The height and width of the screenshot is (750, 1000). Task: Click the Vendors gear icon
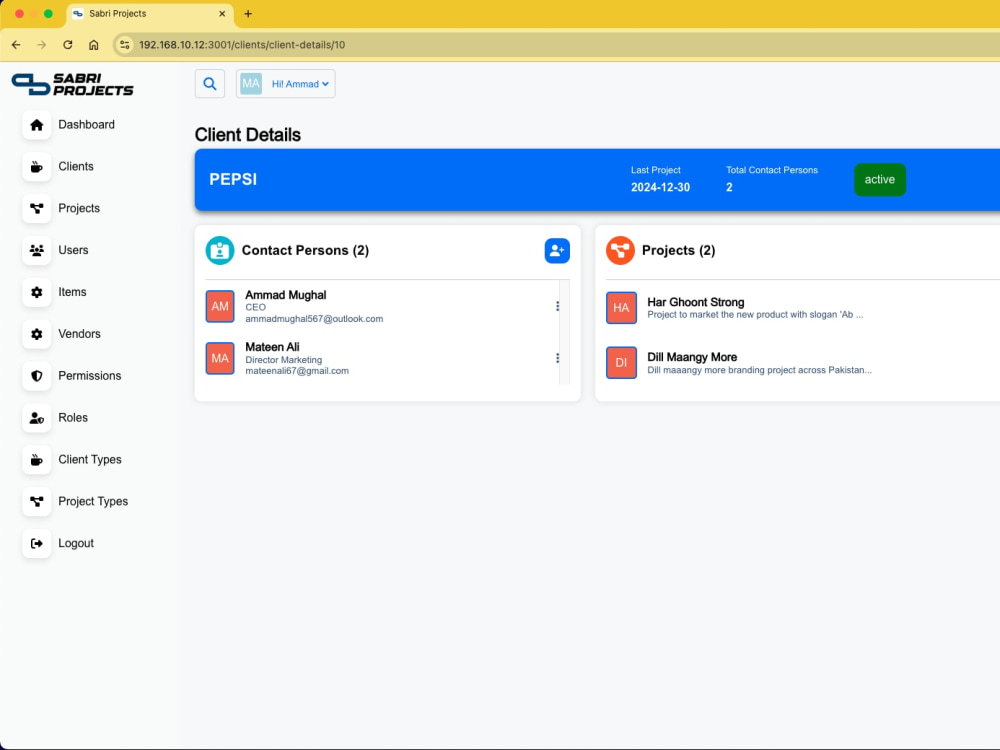tap(36, 334)
